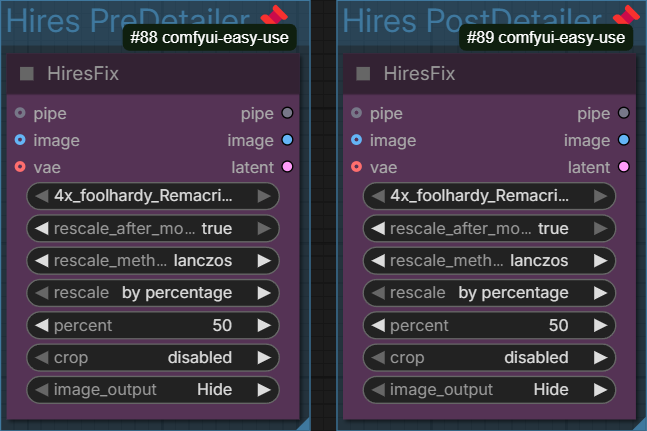This screenshot has height=431, width=647.
Task: Click pipe output socket on PostDetailer HiresFix
Action: (x=624, y=113)
